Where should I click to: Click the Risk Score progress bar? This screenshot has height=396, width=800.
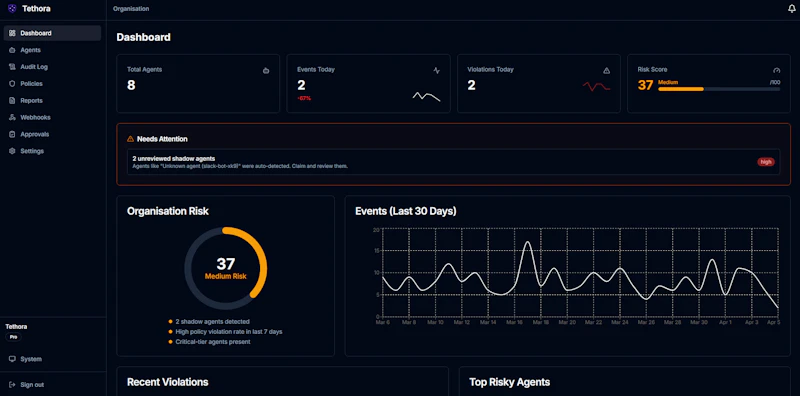pyautogui.click(x=719, y=89)
